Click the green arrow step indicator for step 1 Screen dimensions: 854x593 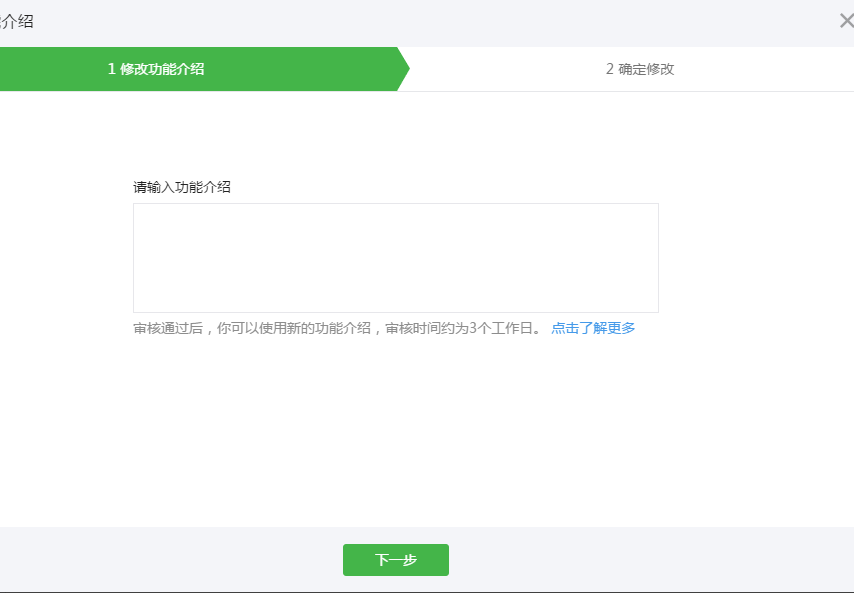tap(200, 68)
